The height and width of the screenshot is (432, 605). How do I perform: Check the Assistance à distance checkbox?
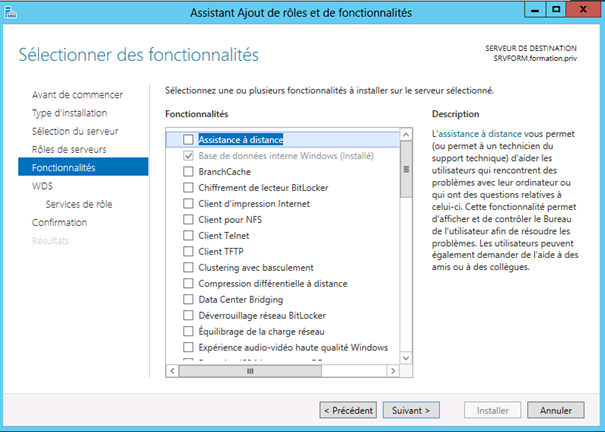coord(188,140)
